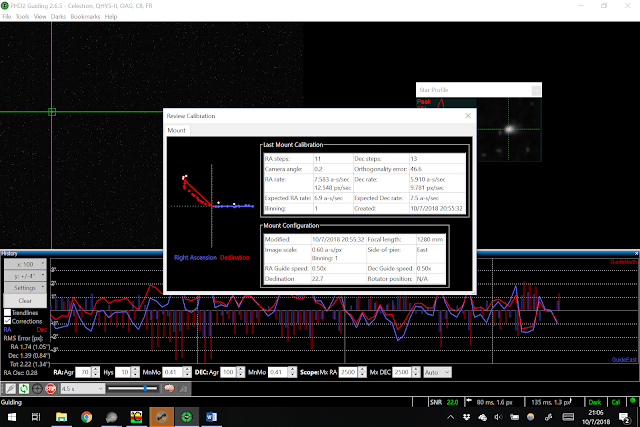Open the Help menu
640x427 pixels.
click(x=111, y=16)
